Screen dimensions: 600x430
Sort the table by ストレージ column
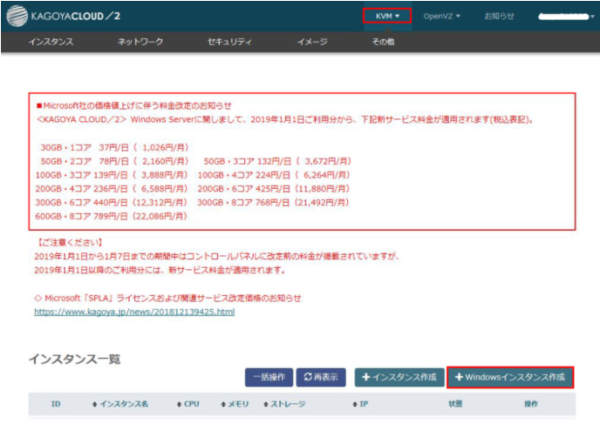[285, 404]
